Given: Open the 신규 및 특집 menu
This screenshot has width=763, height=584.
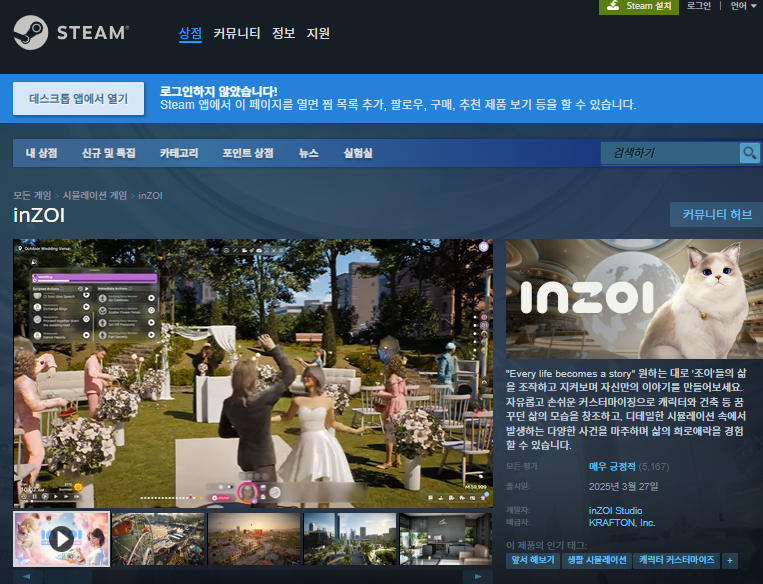Looking at the screenshot, I should (109, 153).
